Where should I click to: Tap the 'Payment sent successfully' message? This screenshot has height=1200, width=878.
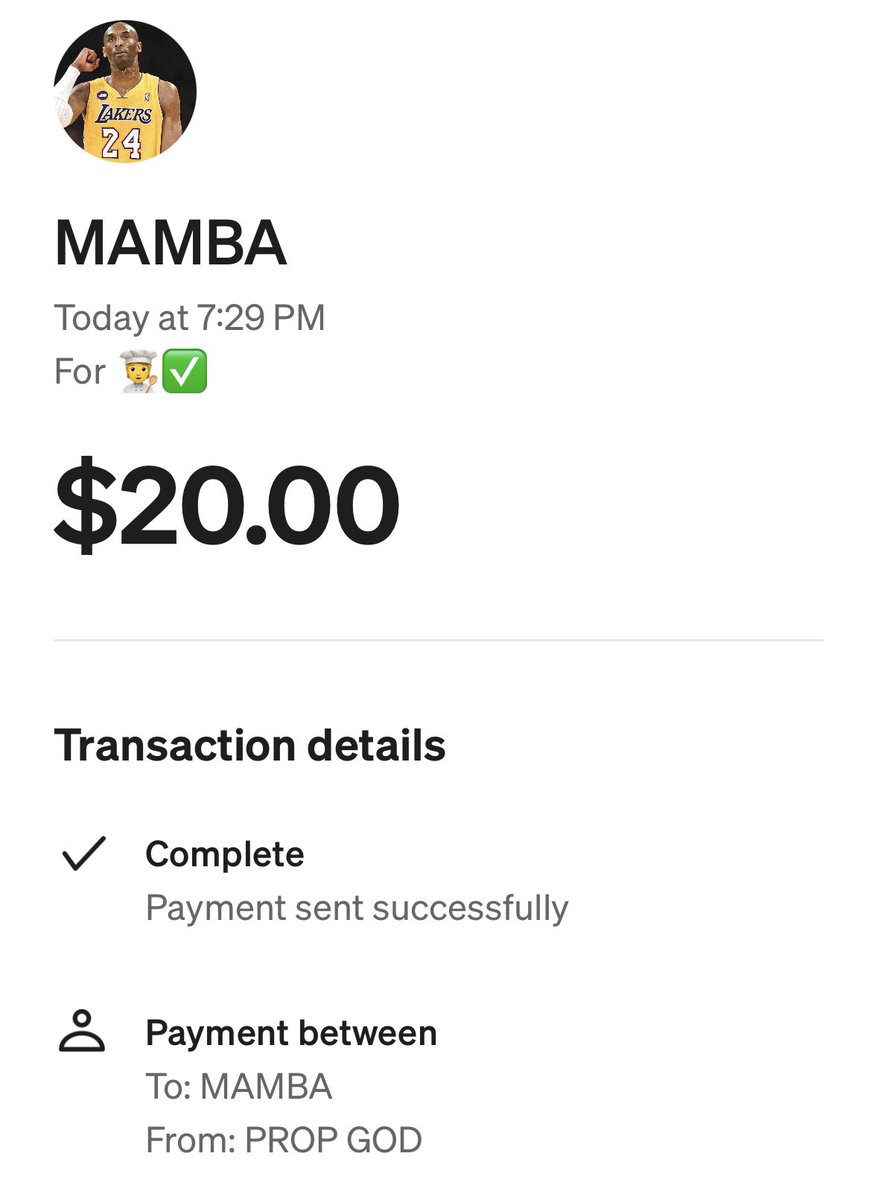coord(357,908)
